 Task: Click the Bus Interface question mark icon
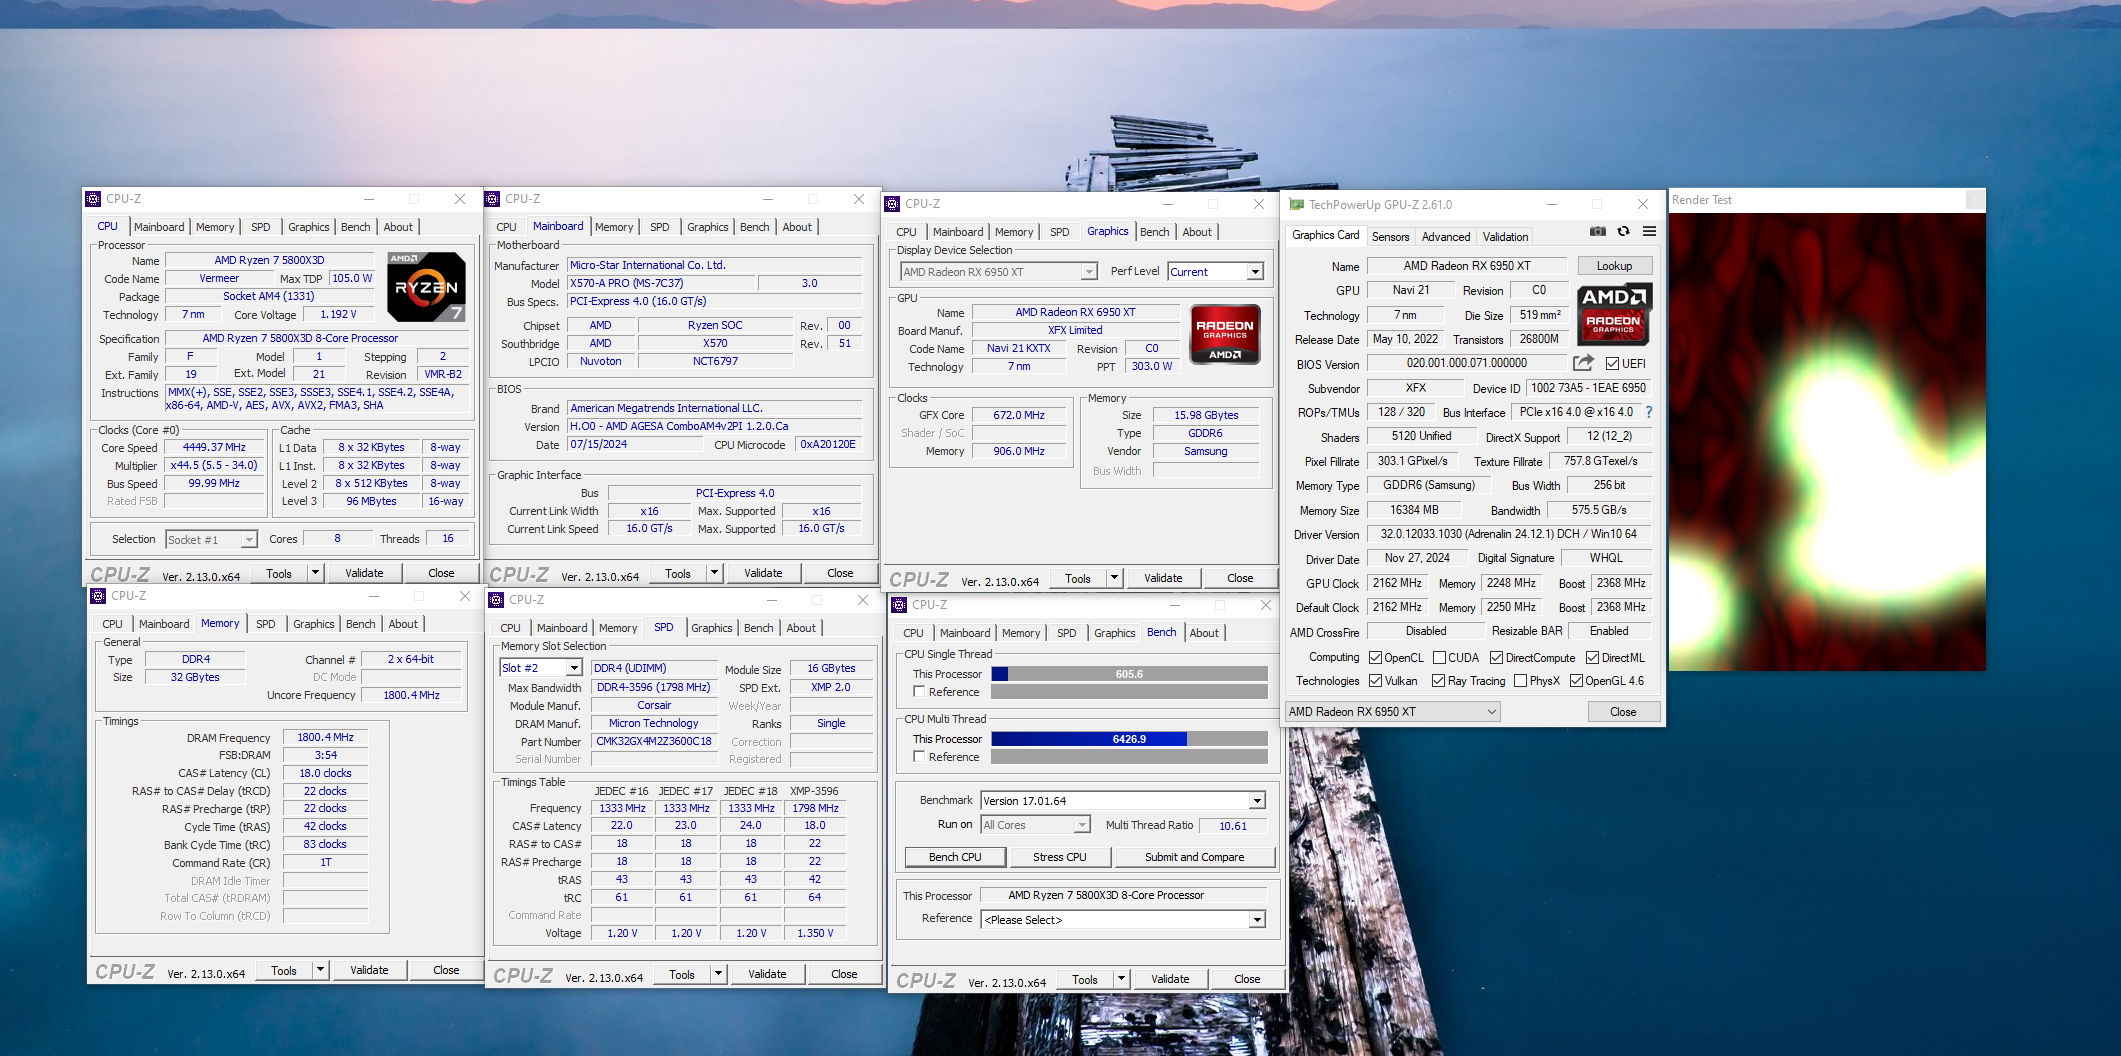1649,412
